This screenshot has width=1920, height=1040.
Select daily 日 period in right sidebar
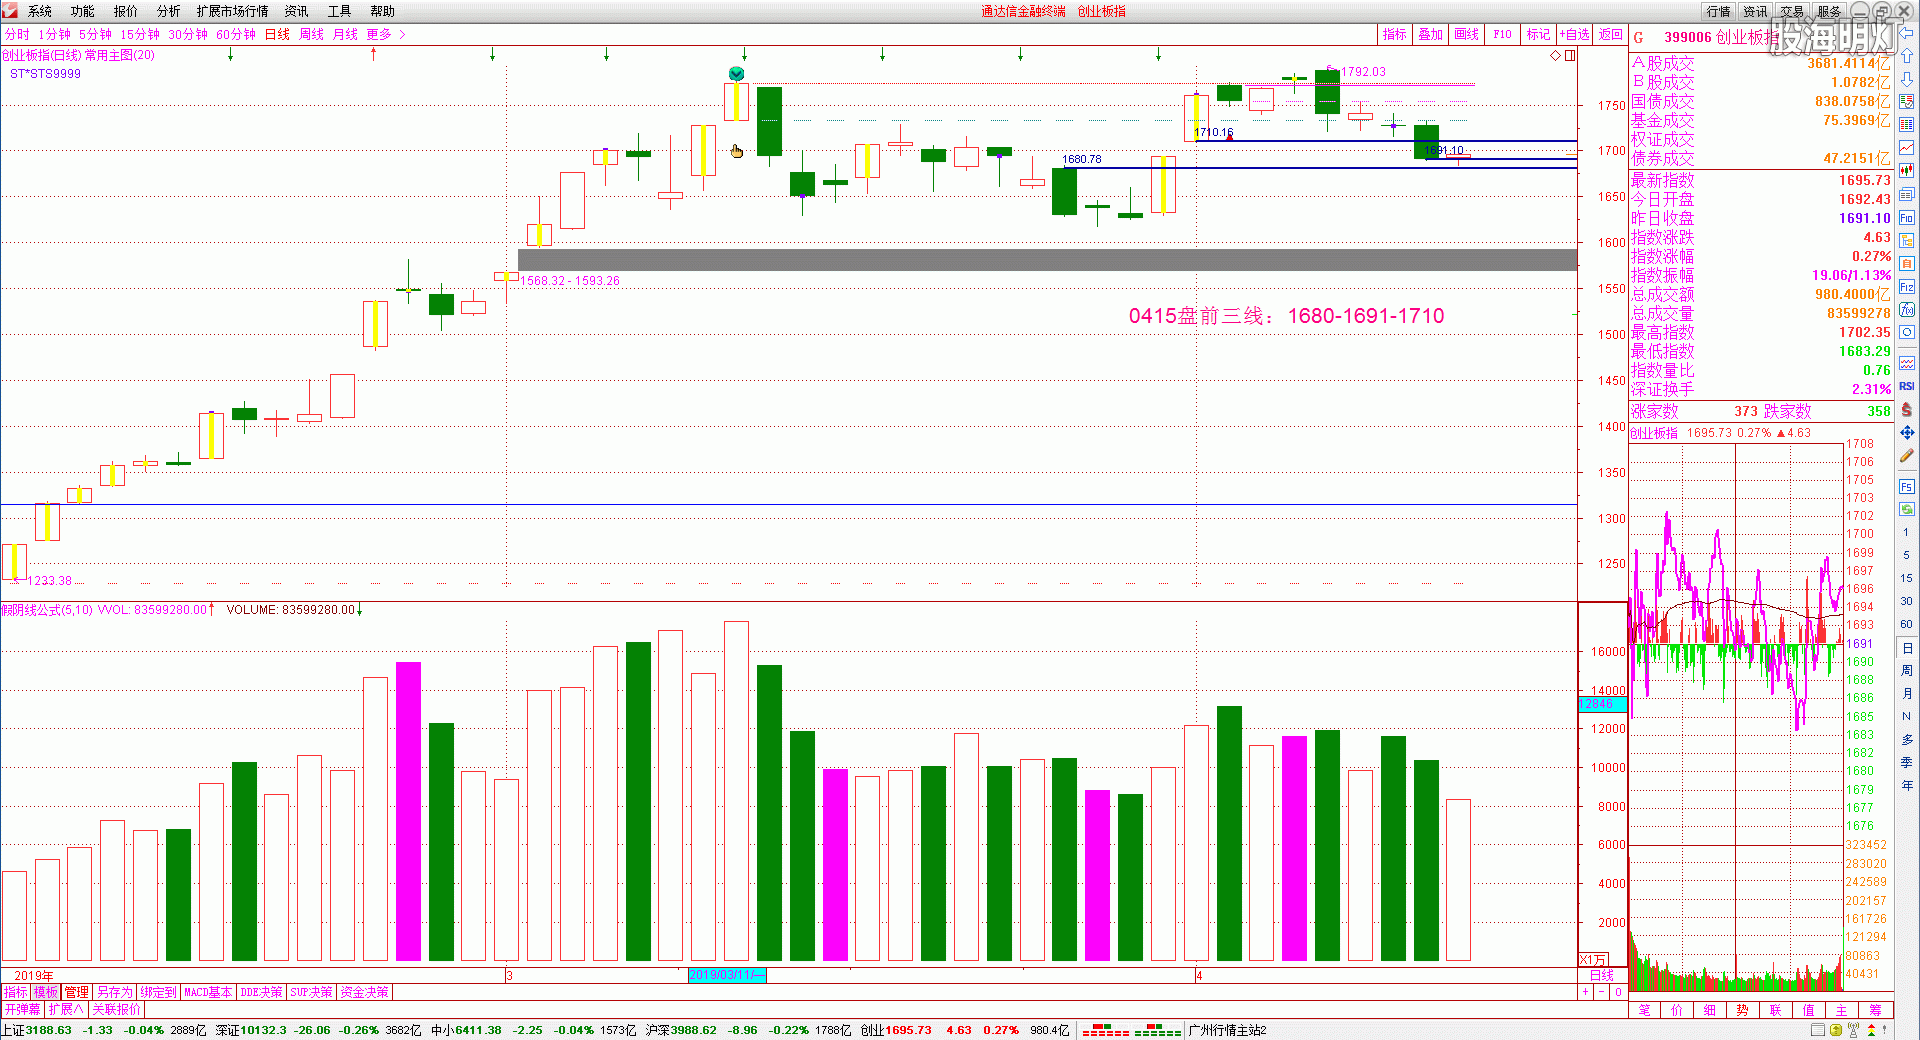(x=1907, y=648)
